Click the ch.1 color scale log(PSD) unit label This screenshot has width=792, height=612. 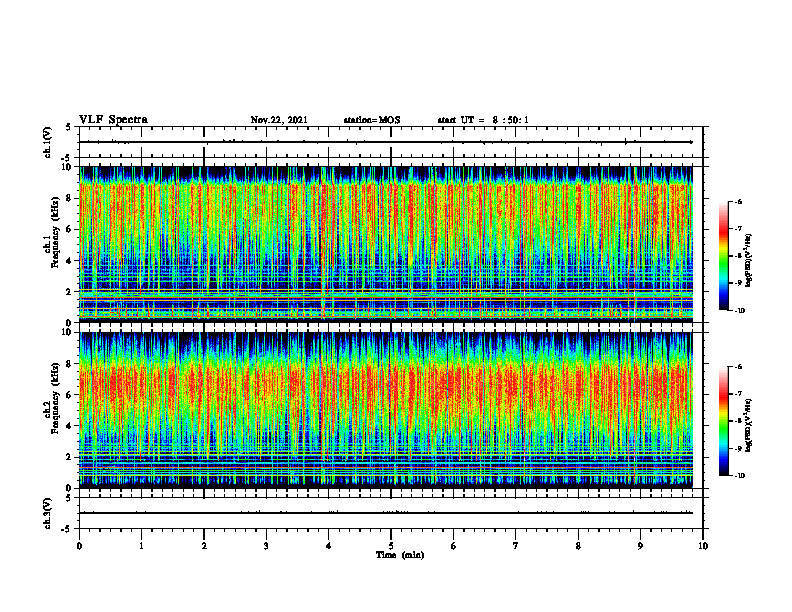click(750, 260)
